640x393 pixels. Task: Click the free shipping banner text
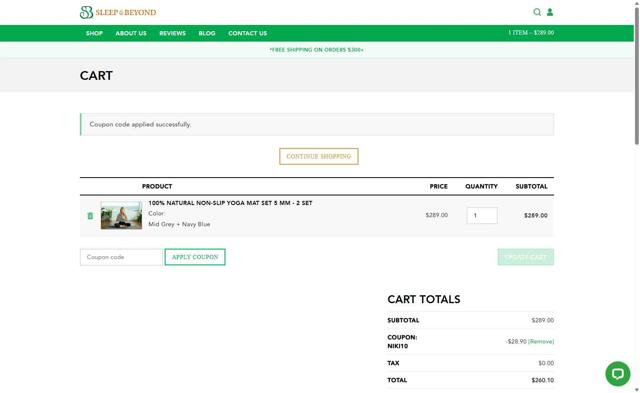pos(316,50)
